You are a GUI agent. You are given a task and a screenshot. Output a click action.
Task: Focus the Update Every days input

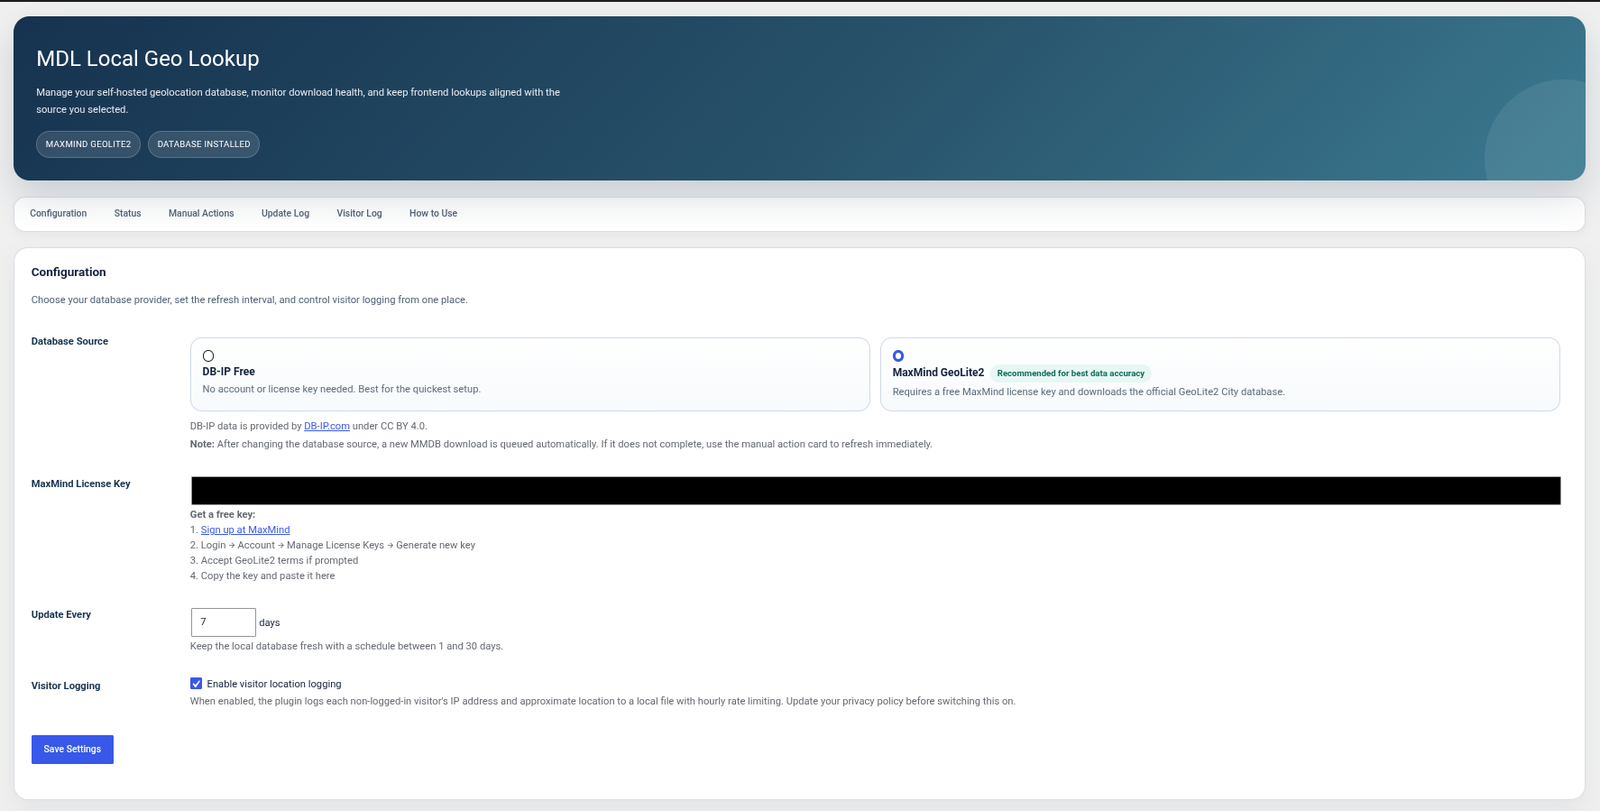pos(223,622)
